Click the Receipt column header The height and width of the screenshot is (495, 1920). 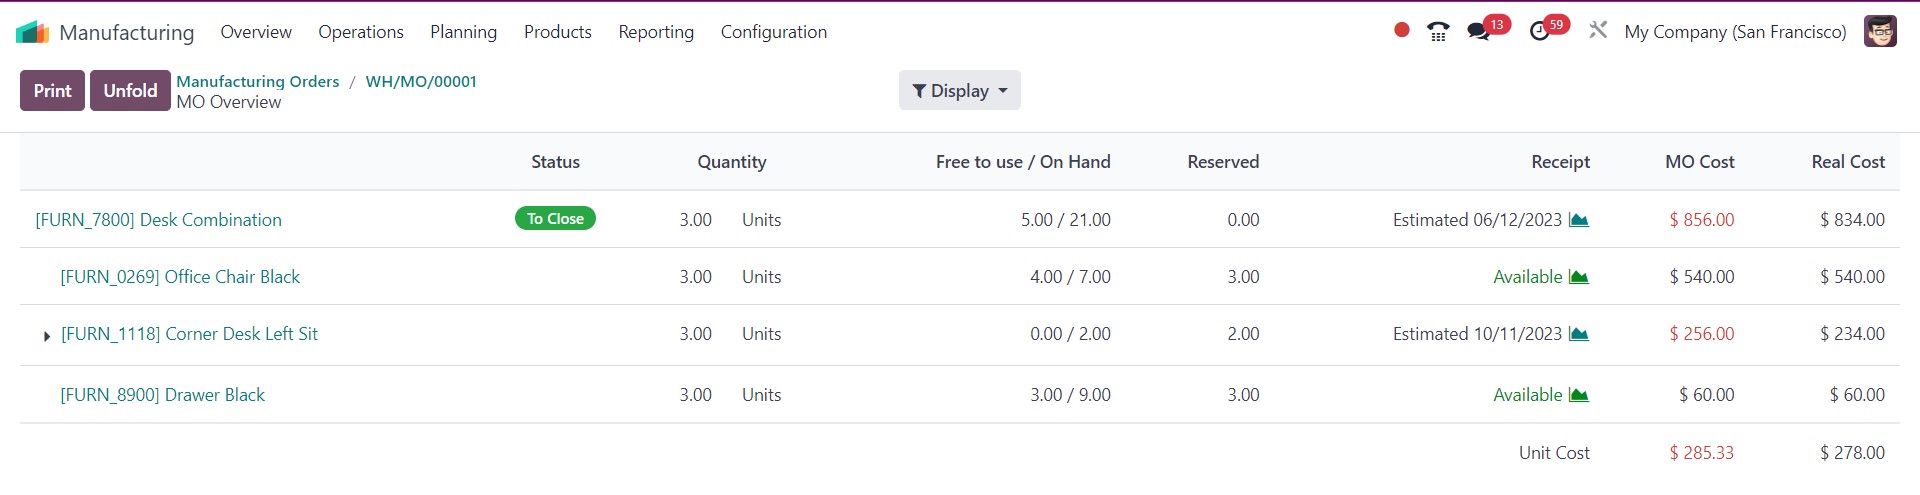[x=1560, y=162]
